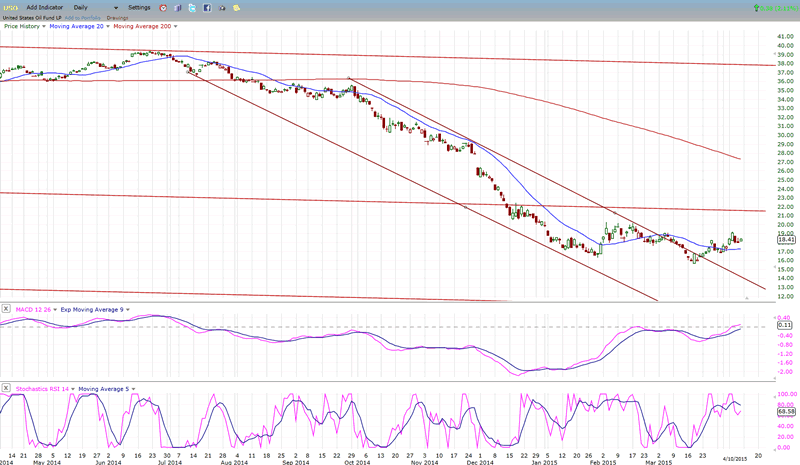Close the Stochastics RSI indicator panel
Viewport: 800px width, 465px height.
[6, 386]
